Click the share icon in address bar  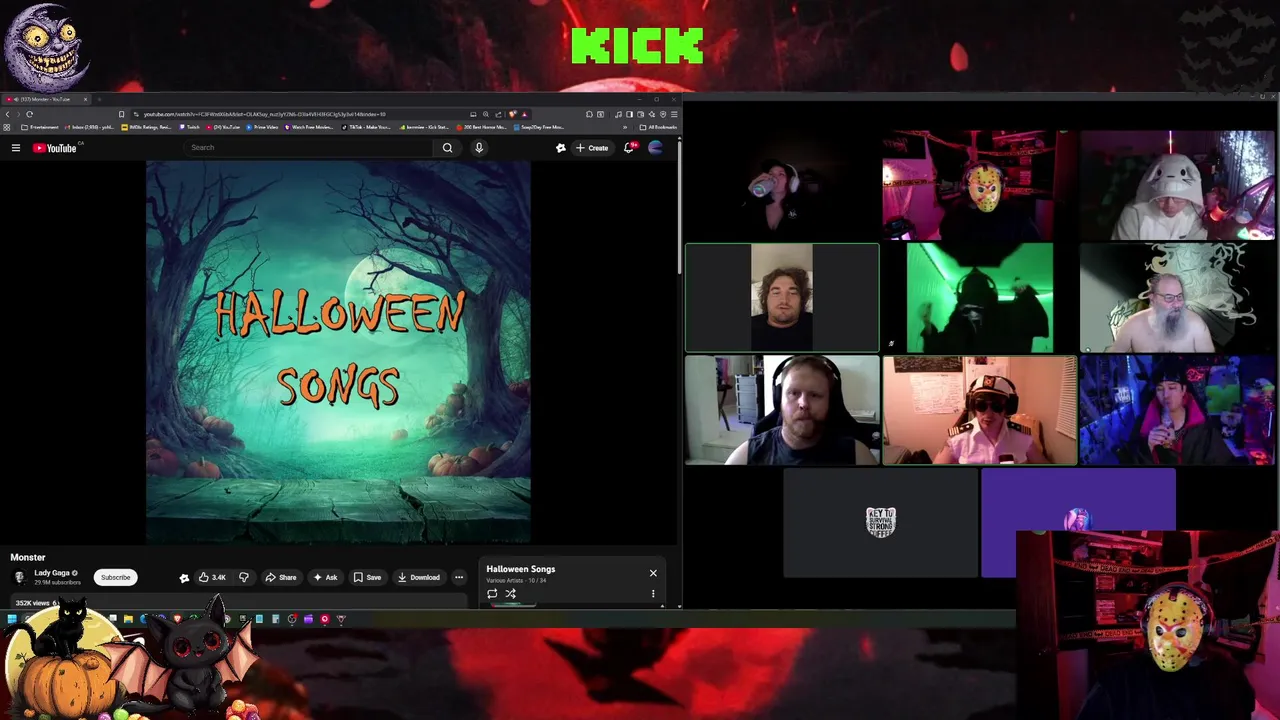click(498, 114)
